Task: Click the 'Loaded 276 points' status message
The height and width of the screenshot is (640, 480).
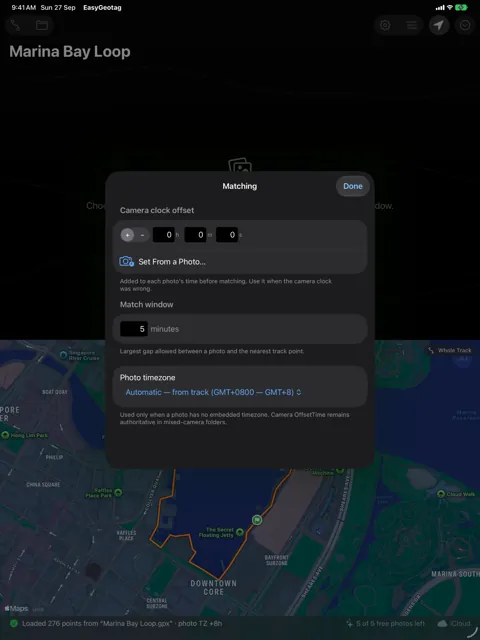Action: tap(122, 623)
